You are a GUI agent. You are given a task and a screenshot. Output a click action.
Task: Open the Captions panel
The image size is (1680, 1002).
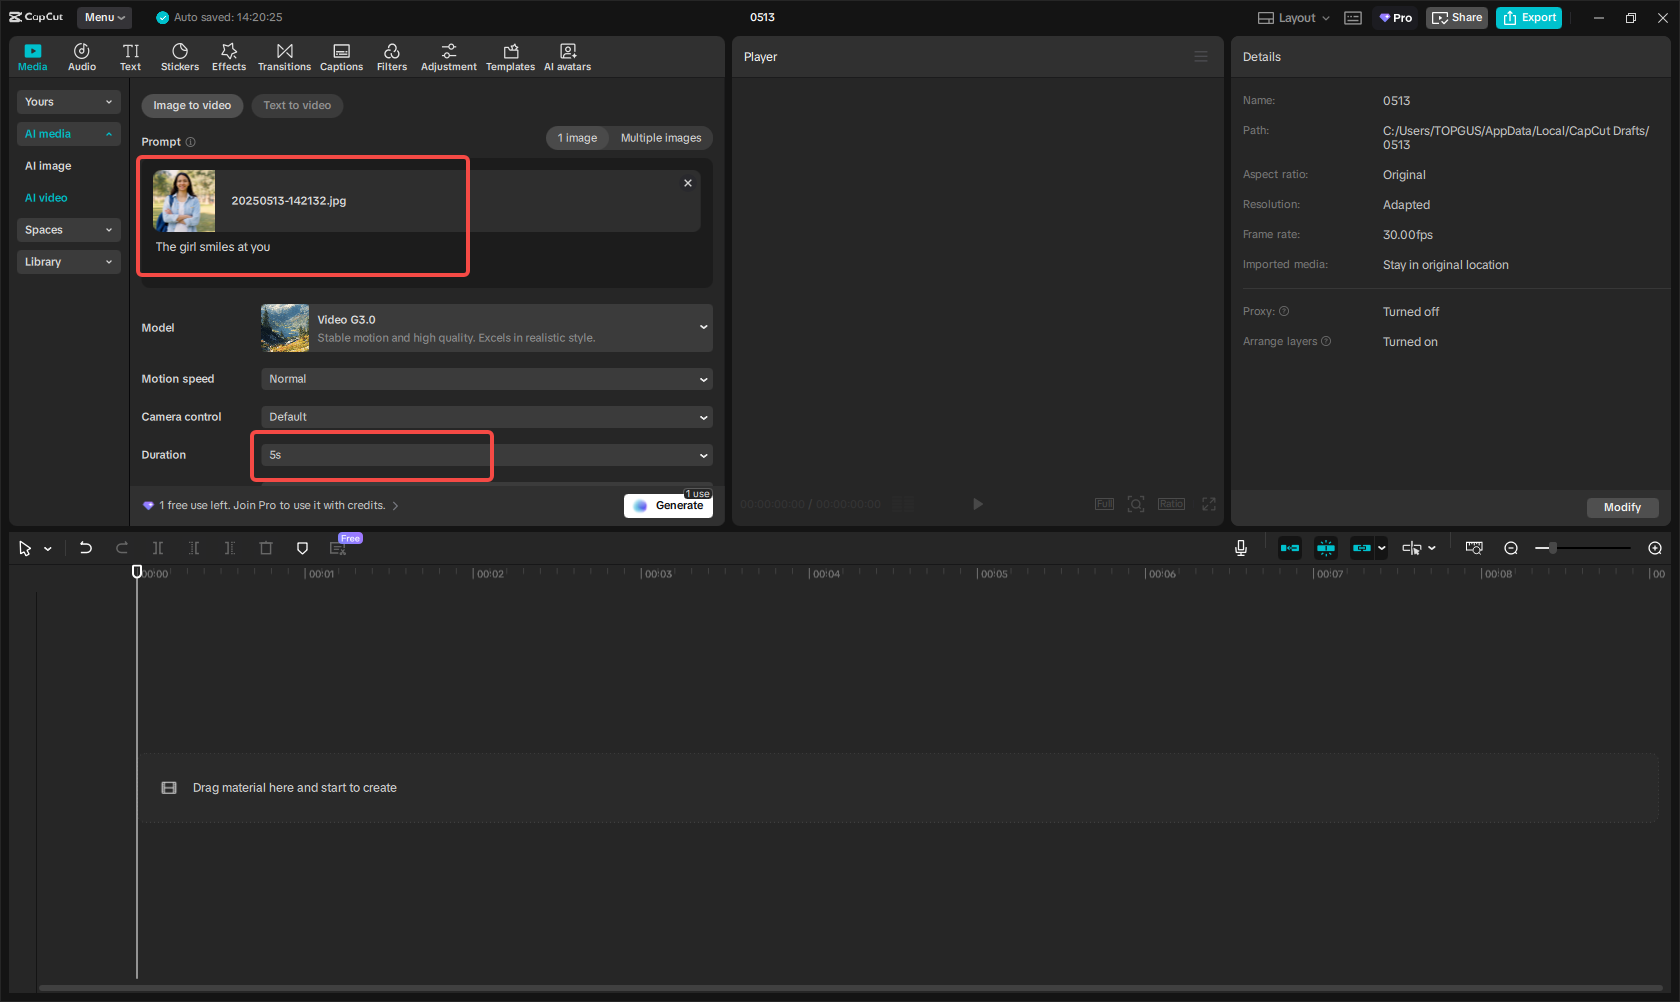pyautogui.click(x=341, y=56)
